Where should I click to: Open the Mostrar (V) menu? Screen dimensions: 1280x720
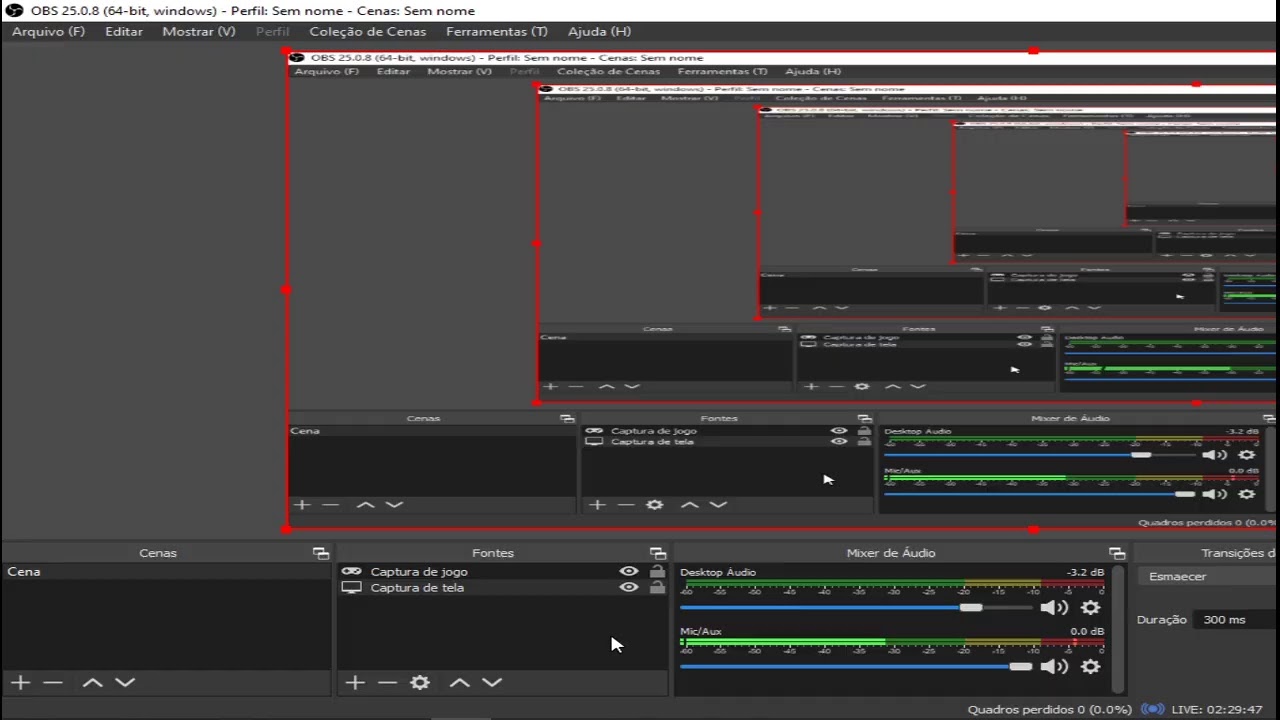[199, 32]
